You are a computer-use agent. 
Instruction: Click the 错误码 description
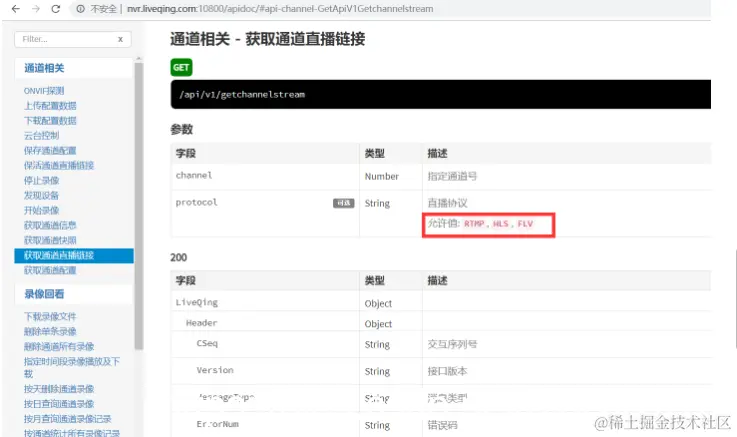(442, 425)
